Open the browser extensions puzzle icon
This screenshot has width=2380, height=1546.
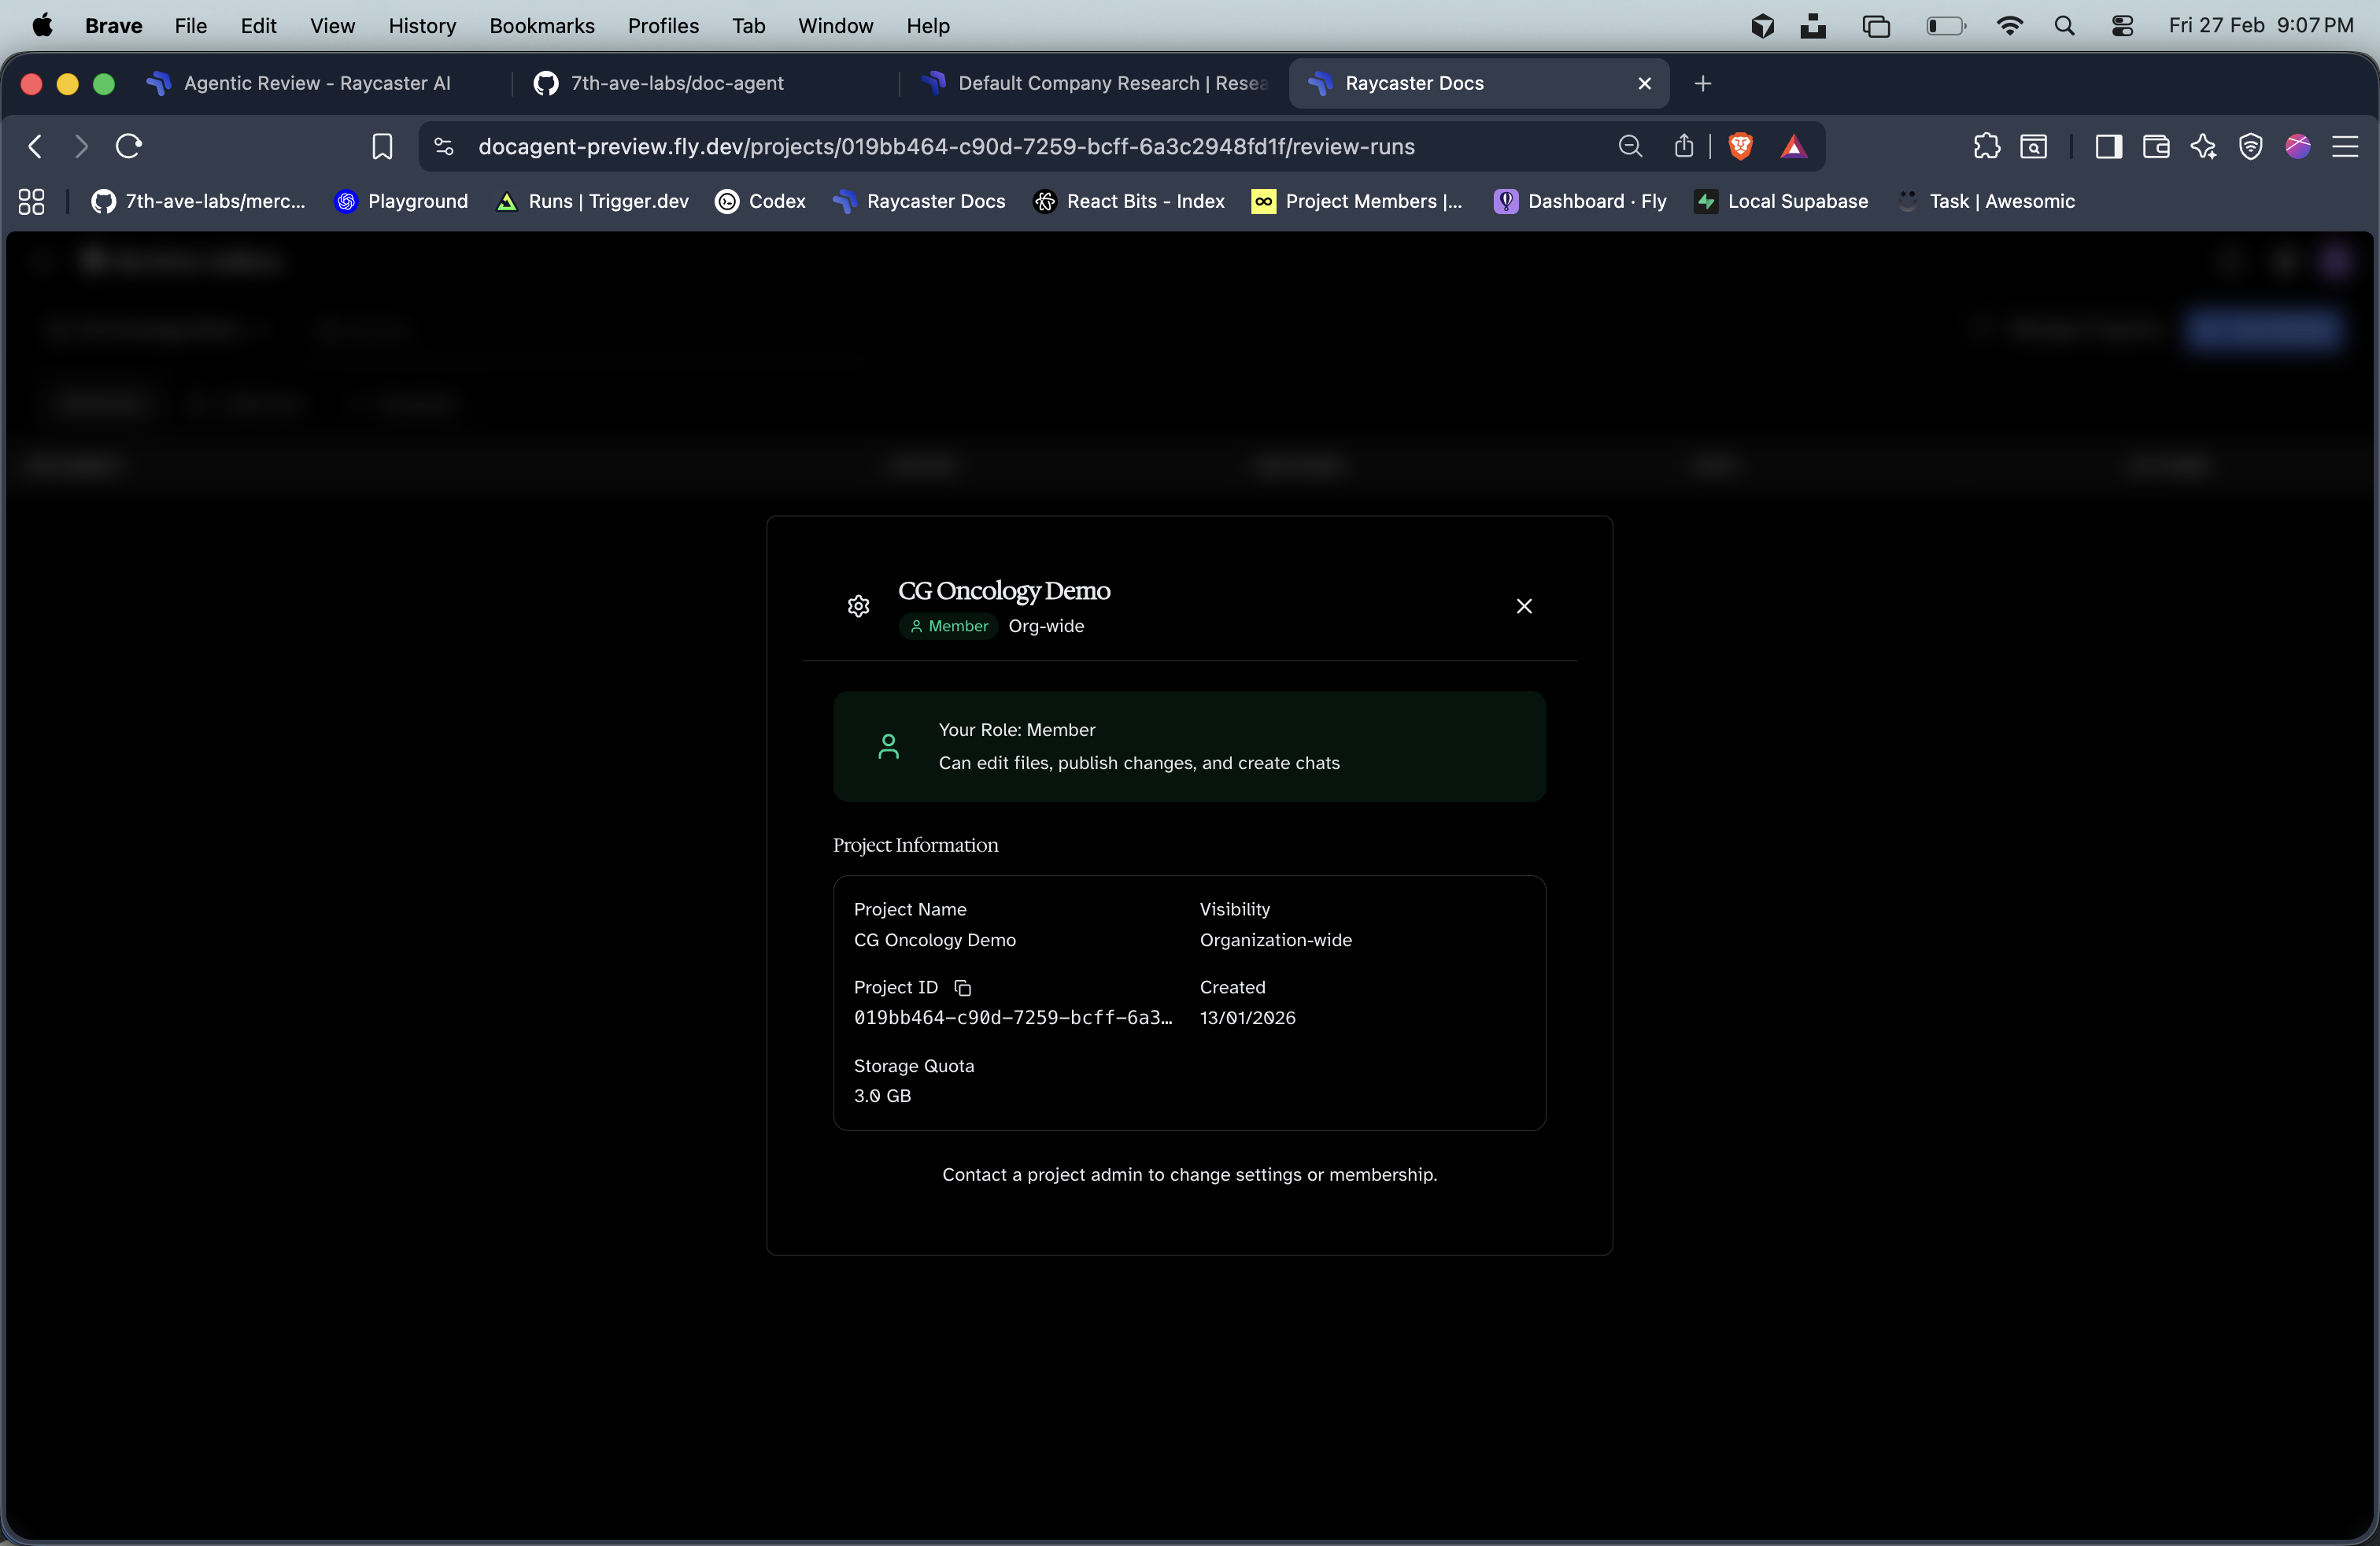tap(1987, 146)
